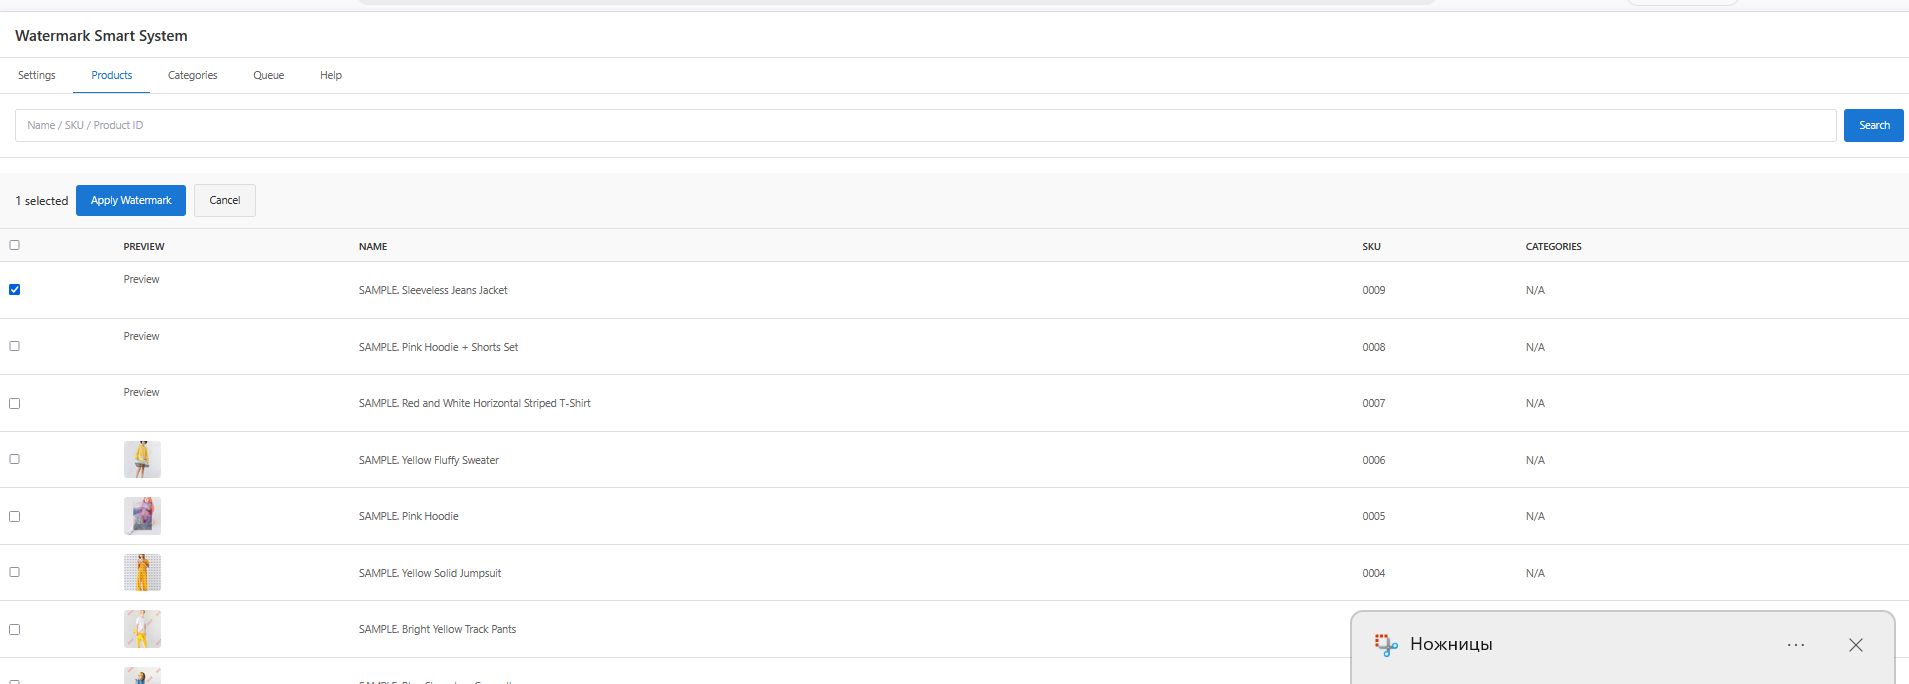Select the Pink Hoodie + Shorts Set checkbox
The width and height of the screenshot is (1909, 684).
(15, 346)
